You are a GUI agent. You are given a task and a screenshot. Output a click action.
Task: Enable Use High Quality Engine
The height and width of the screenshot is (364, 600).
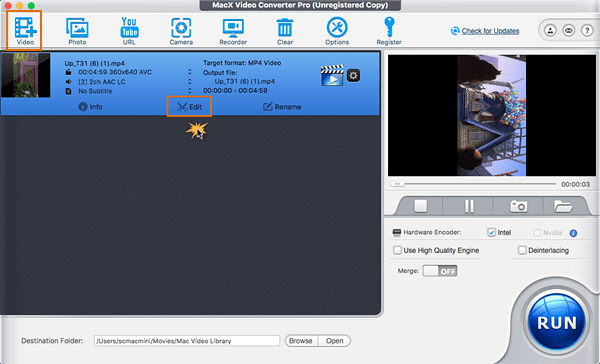[397, 250]
